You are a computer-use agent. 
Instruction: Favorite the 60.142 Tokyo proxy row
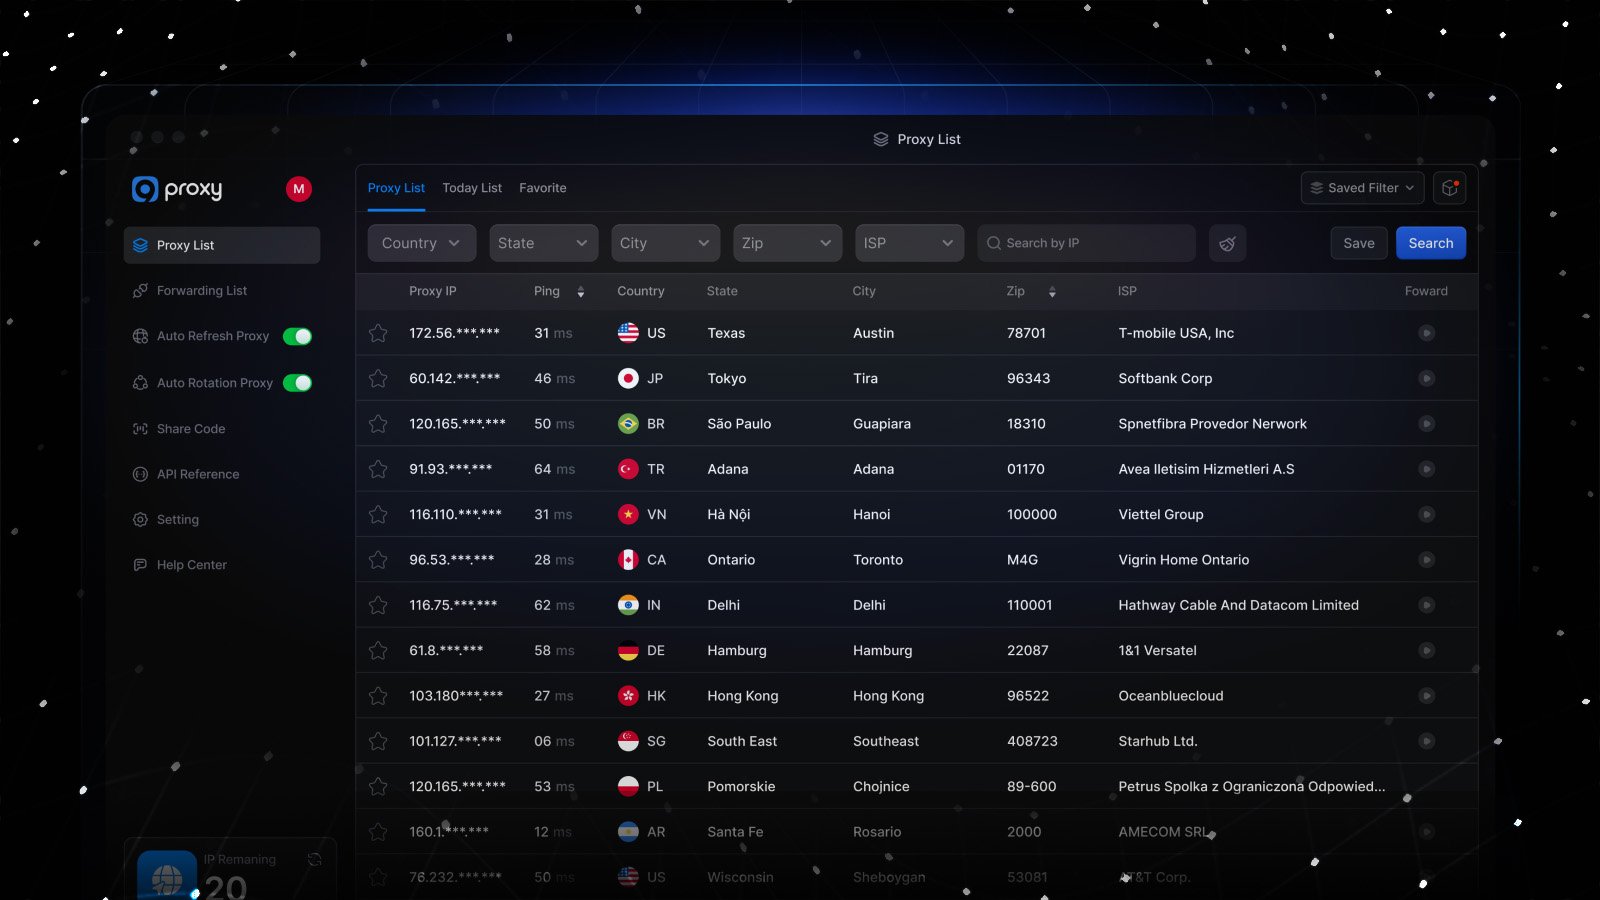tap(378, 378)
